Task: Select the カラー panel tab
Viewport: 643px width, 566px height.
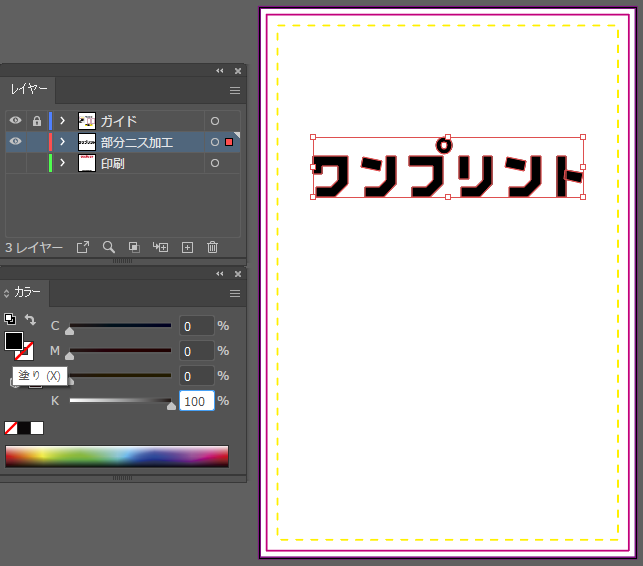Action: pos(27,293)
